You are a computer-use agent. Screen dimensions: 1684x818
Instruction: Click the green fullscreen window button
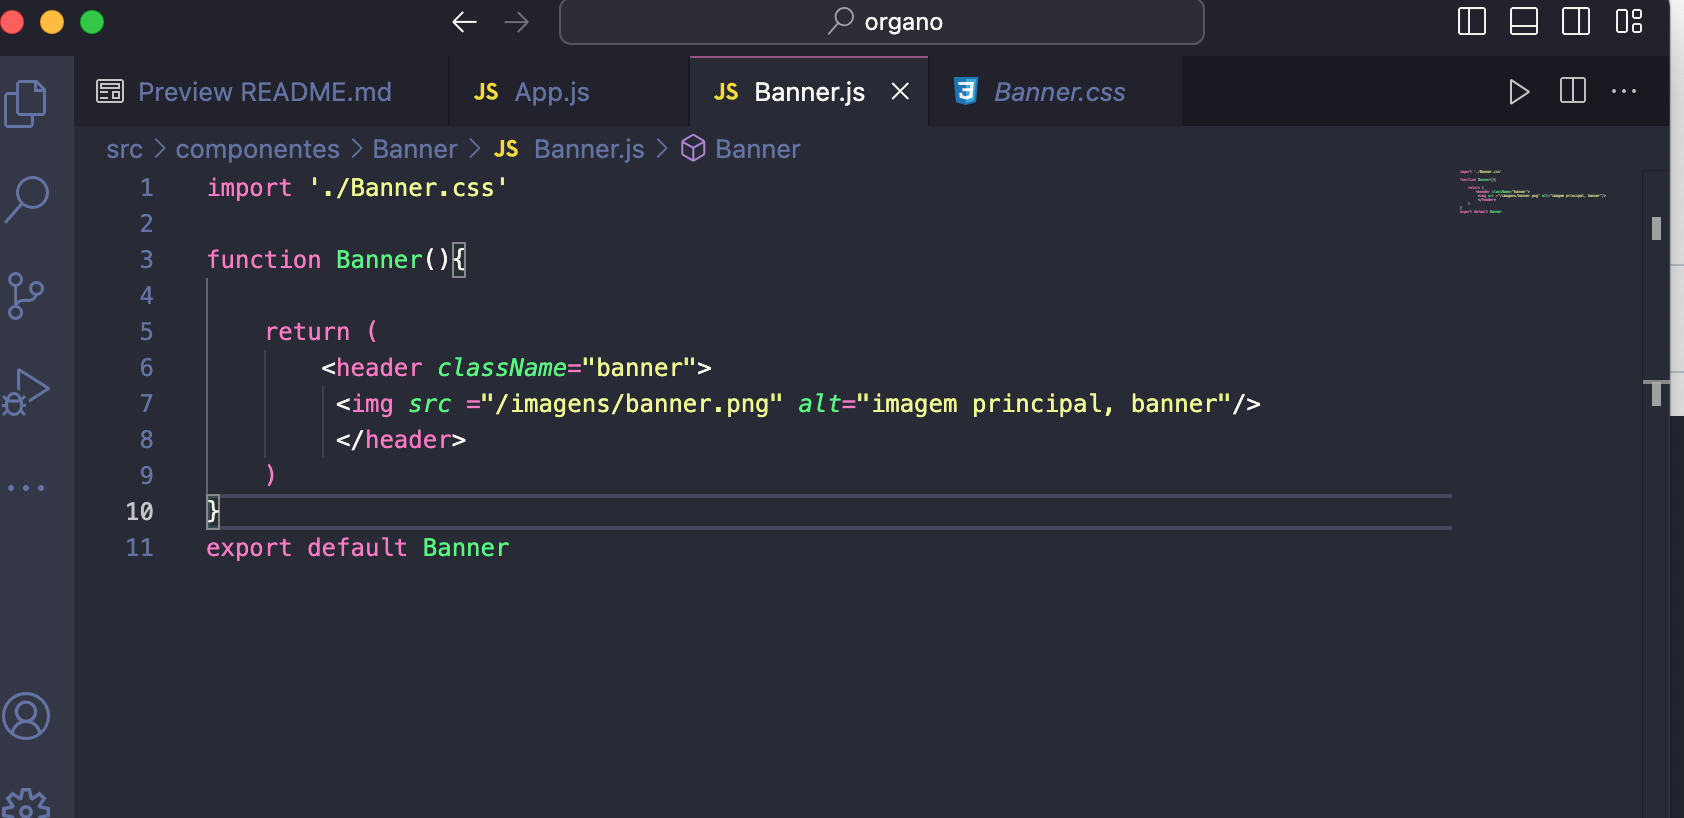pos(92,22)
